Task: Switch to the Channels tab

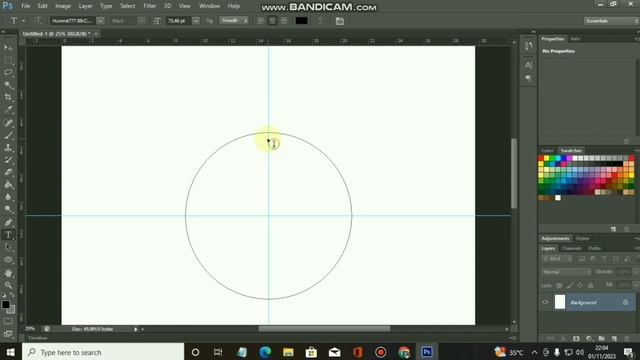Action: pos(571,248)
